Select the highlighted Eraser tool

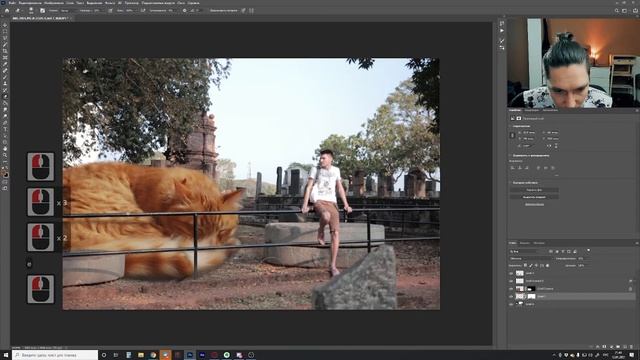5,97
